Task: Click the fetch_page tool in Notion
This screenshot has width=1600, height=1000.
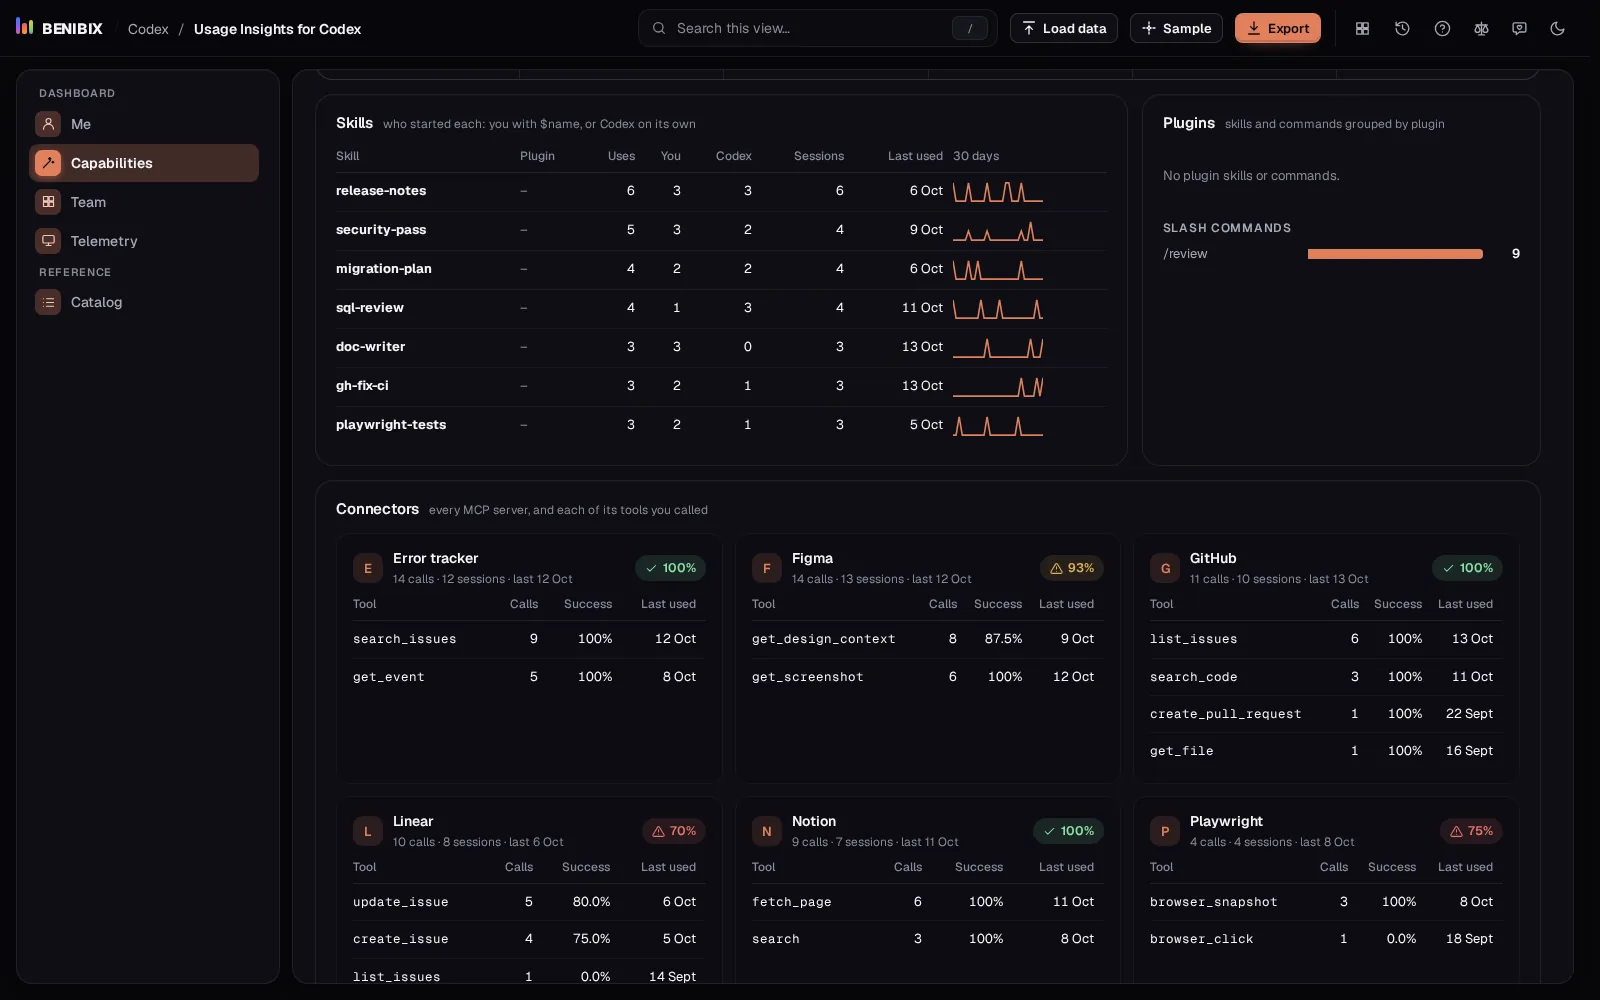Action: click(792, 902)
